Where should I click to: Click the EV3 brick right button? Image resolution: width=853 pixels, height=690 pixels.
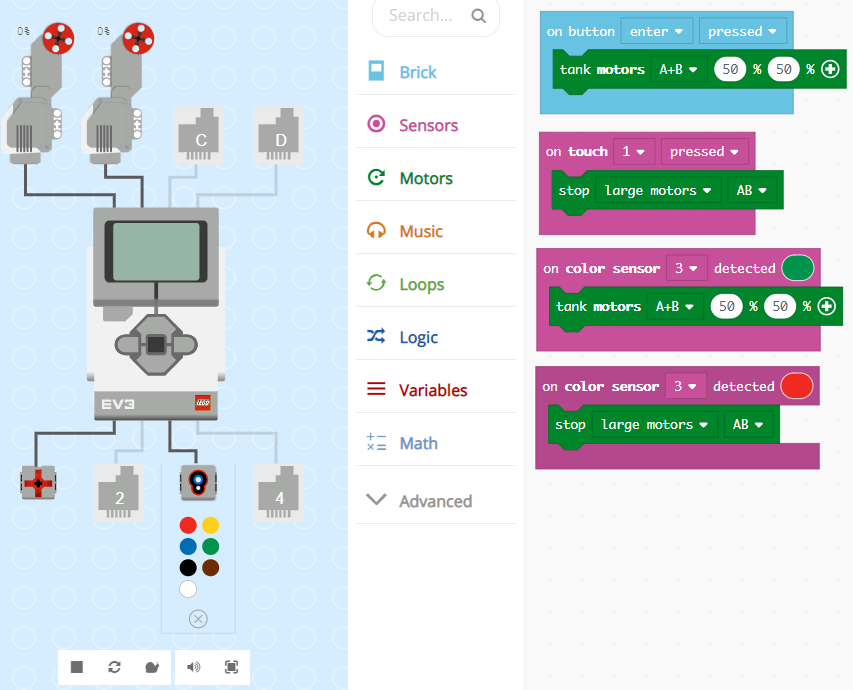click(184, 344)
